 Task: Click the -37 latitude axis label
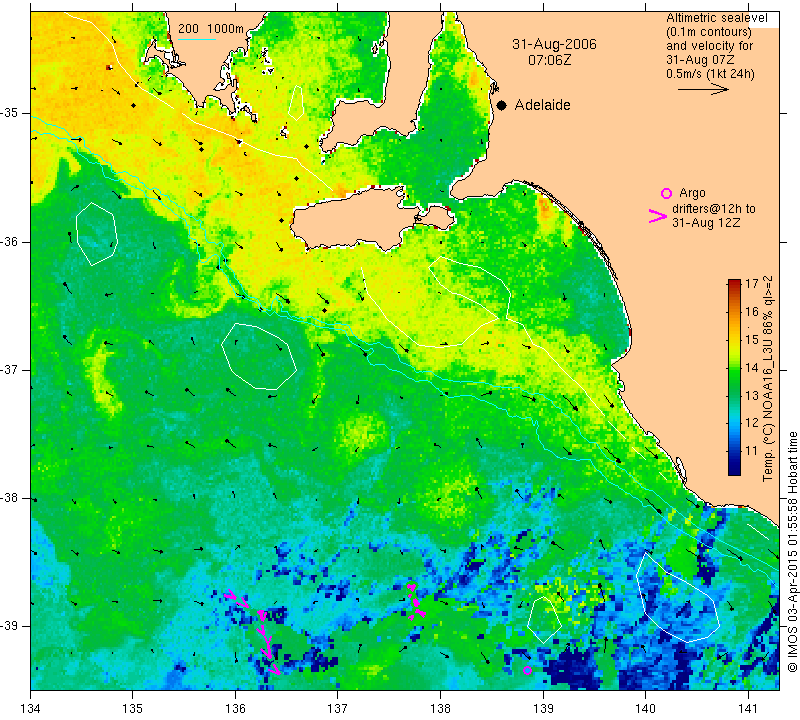[10, 370]
